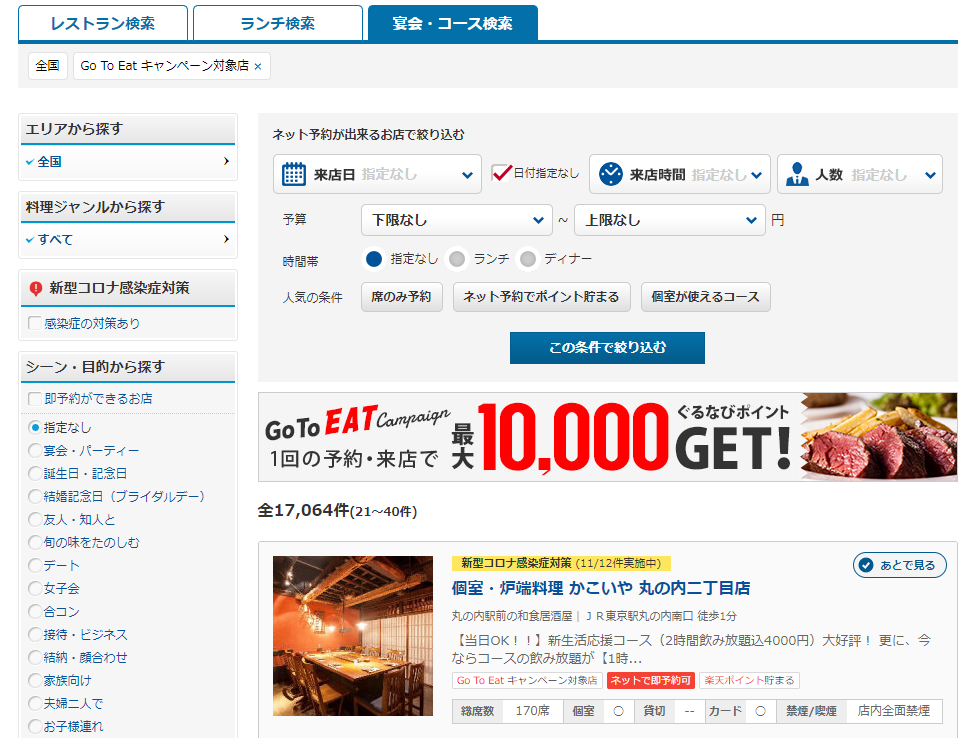This screenshot has width=963, height=738.
Task: Click the clock icon for 来店時間
Action: pyautogui.click(x=610, y=174)
